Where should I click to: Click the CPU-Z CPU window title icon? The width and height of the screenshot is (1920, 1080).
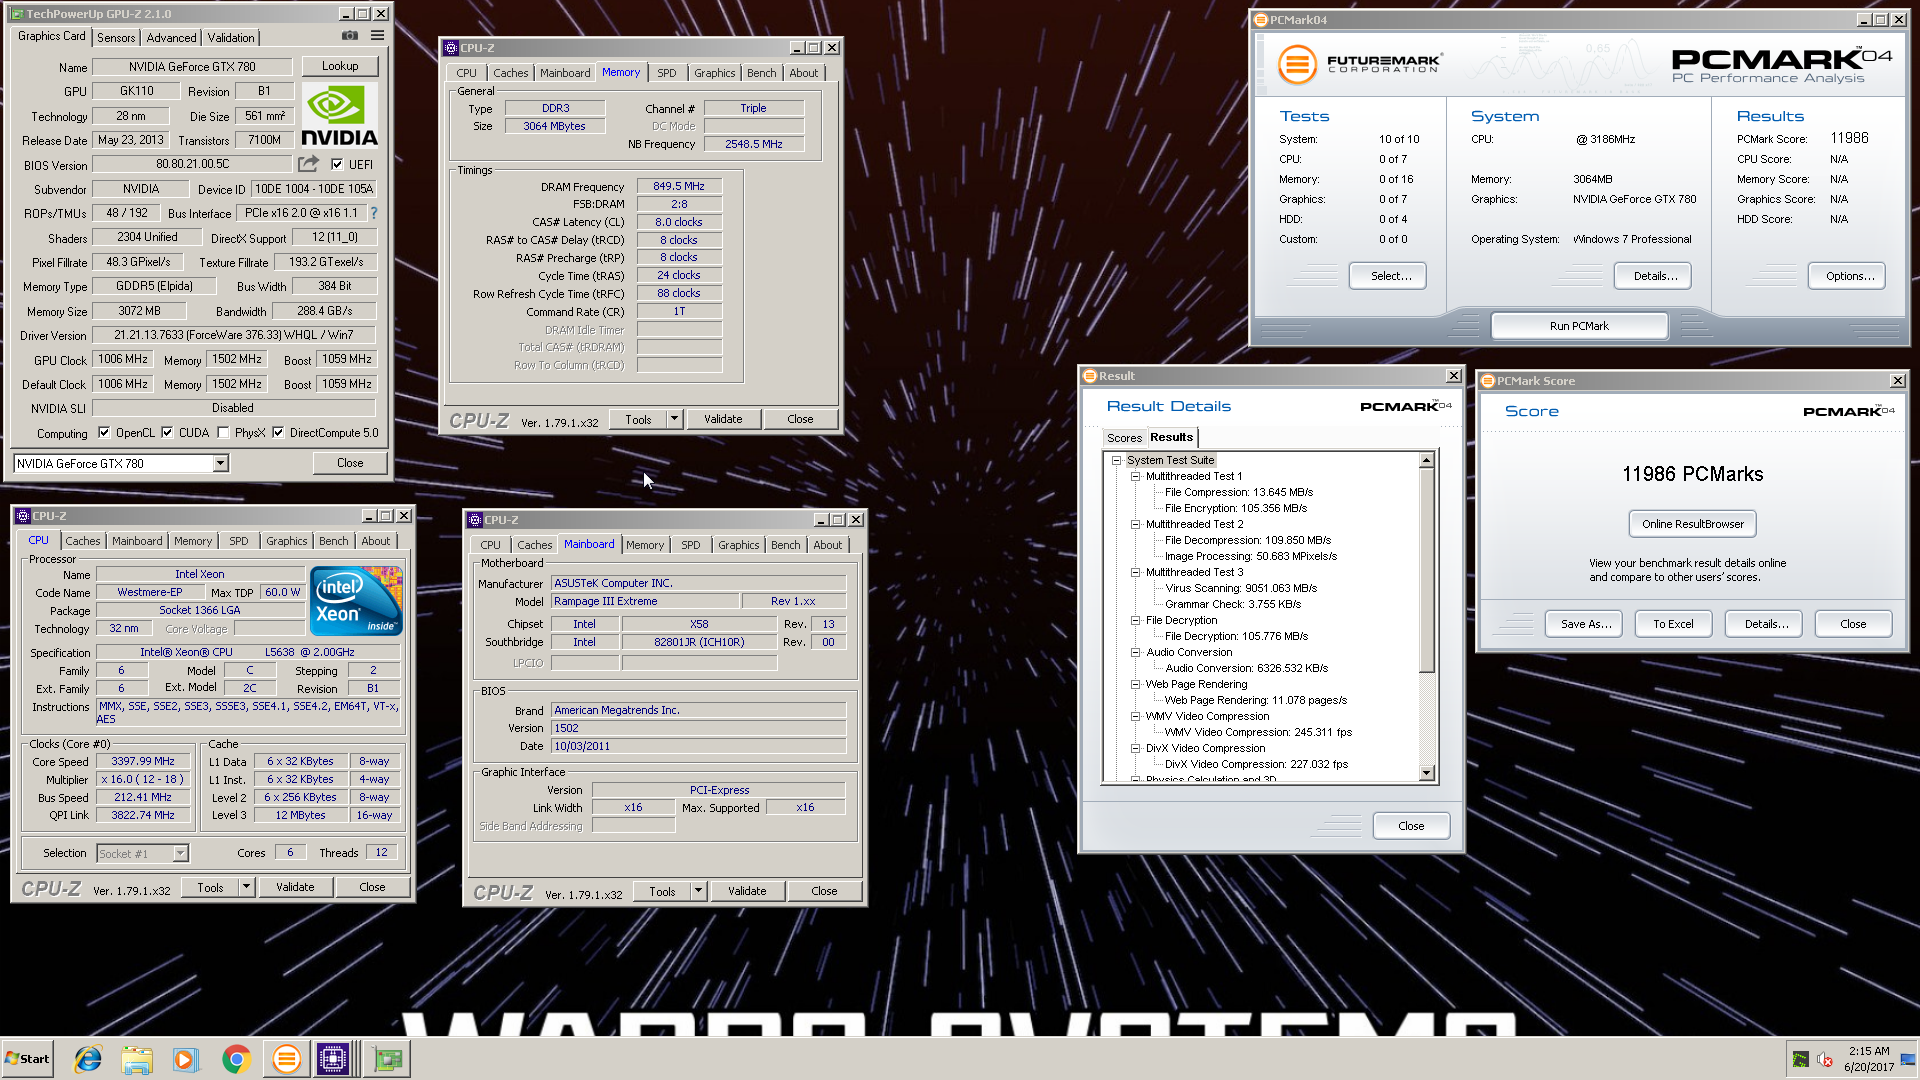point(23,516)
